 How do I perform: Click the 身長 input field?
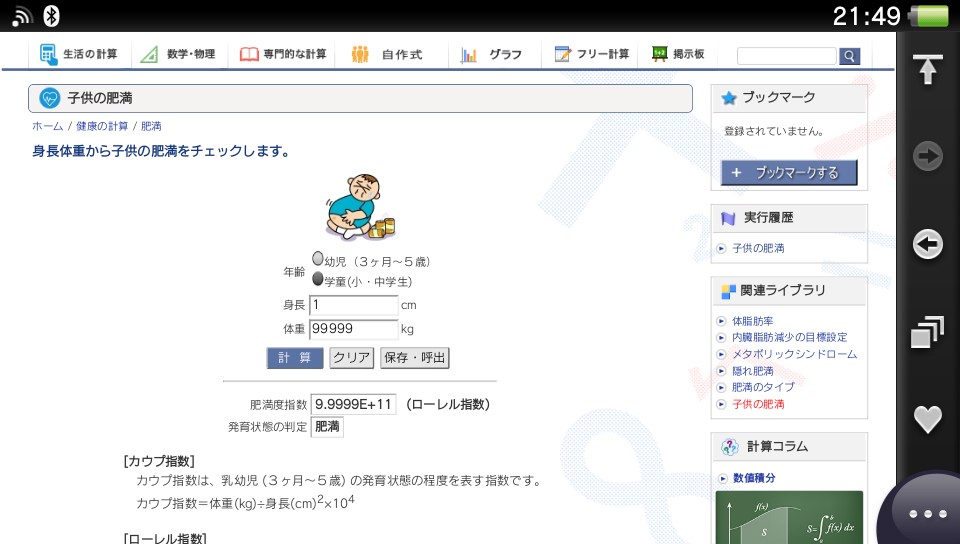pos(354,305)
